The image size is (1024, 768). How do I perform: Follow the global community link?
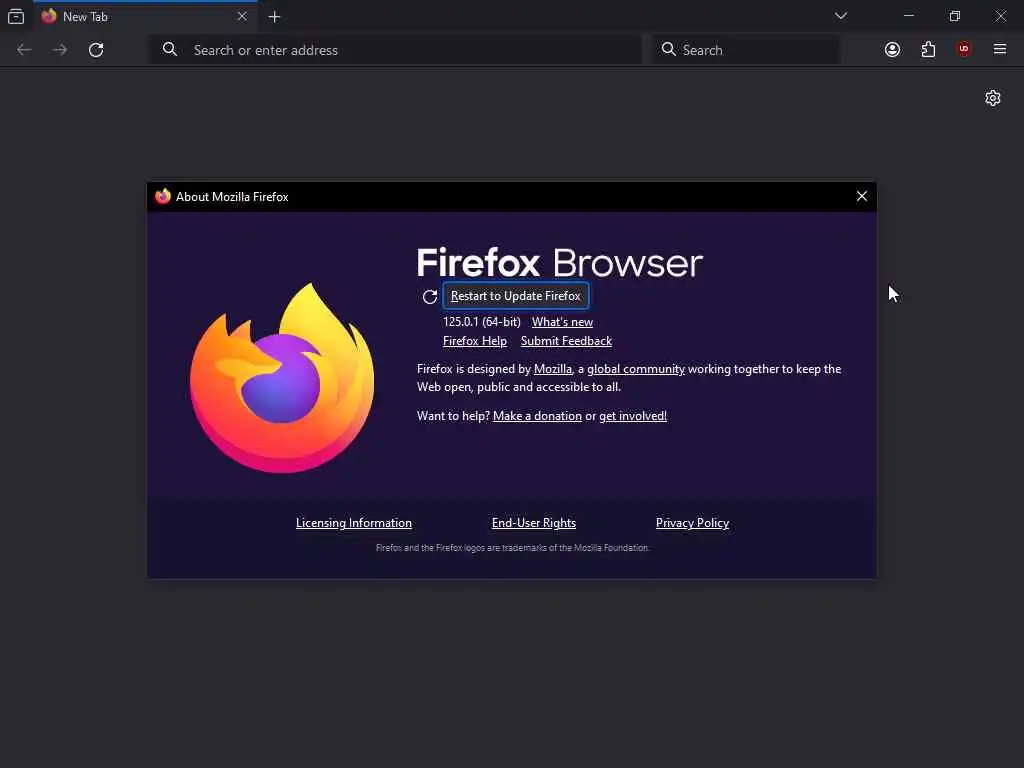635,369
